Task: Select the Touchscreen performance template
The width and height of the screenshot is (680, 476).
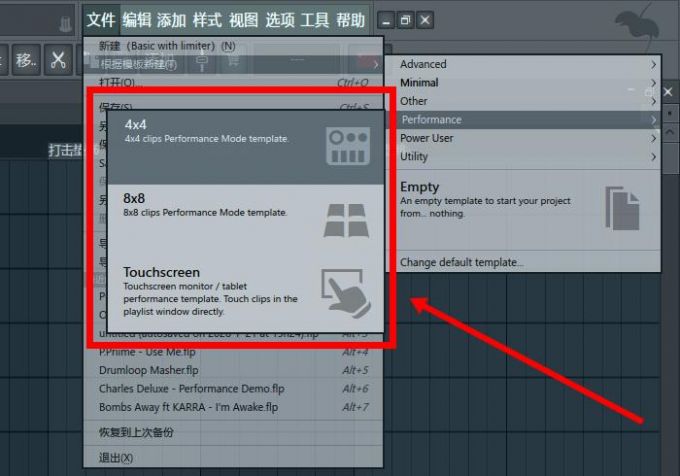Action: point(246,295)
